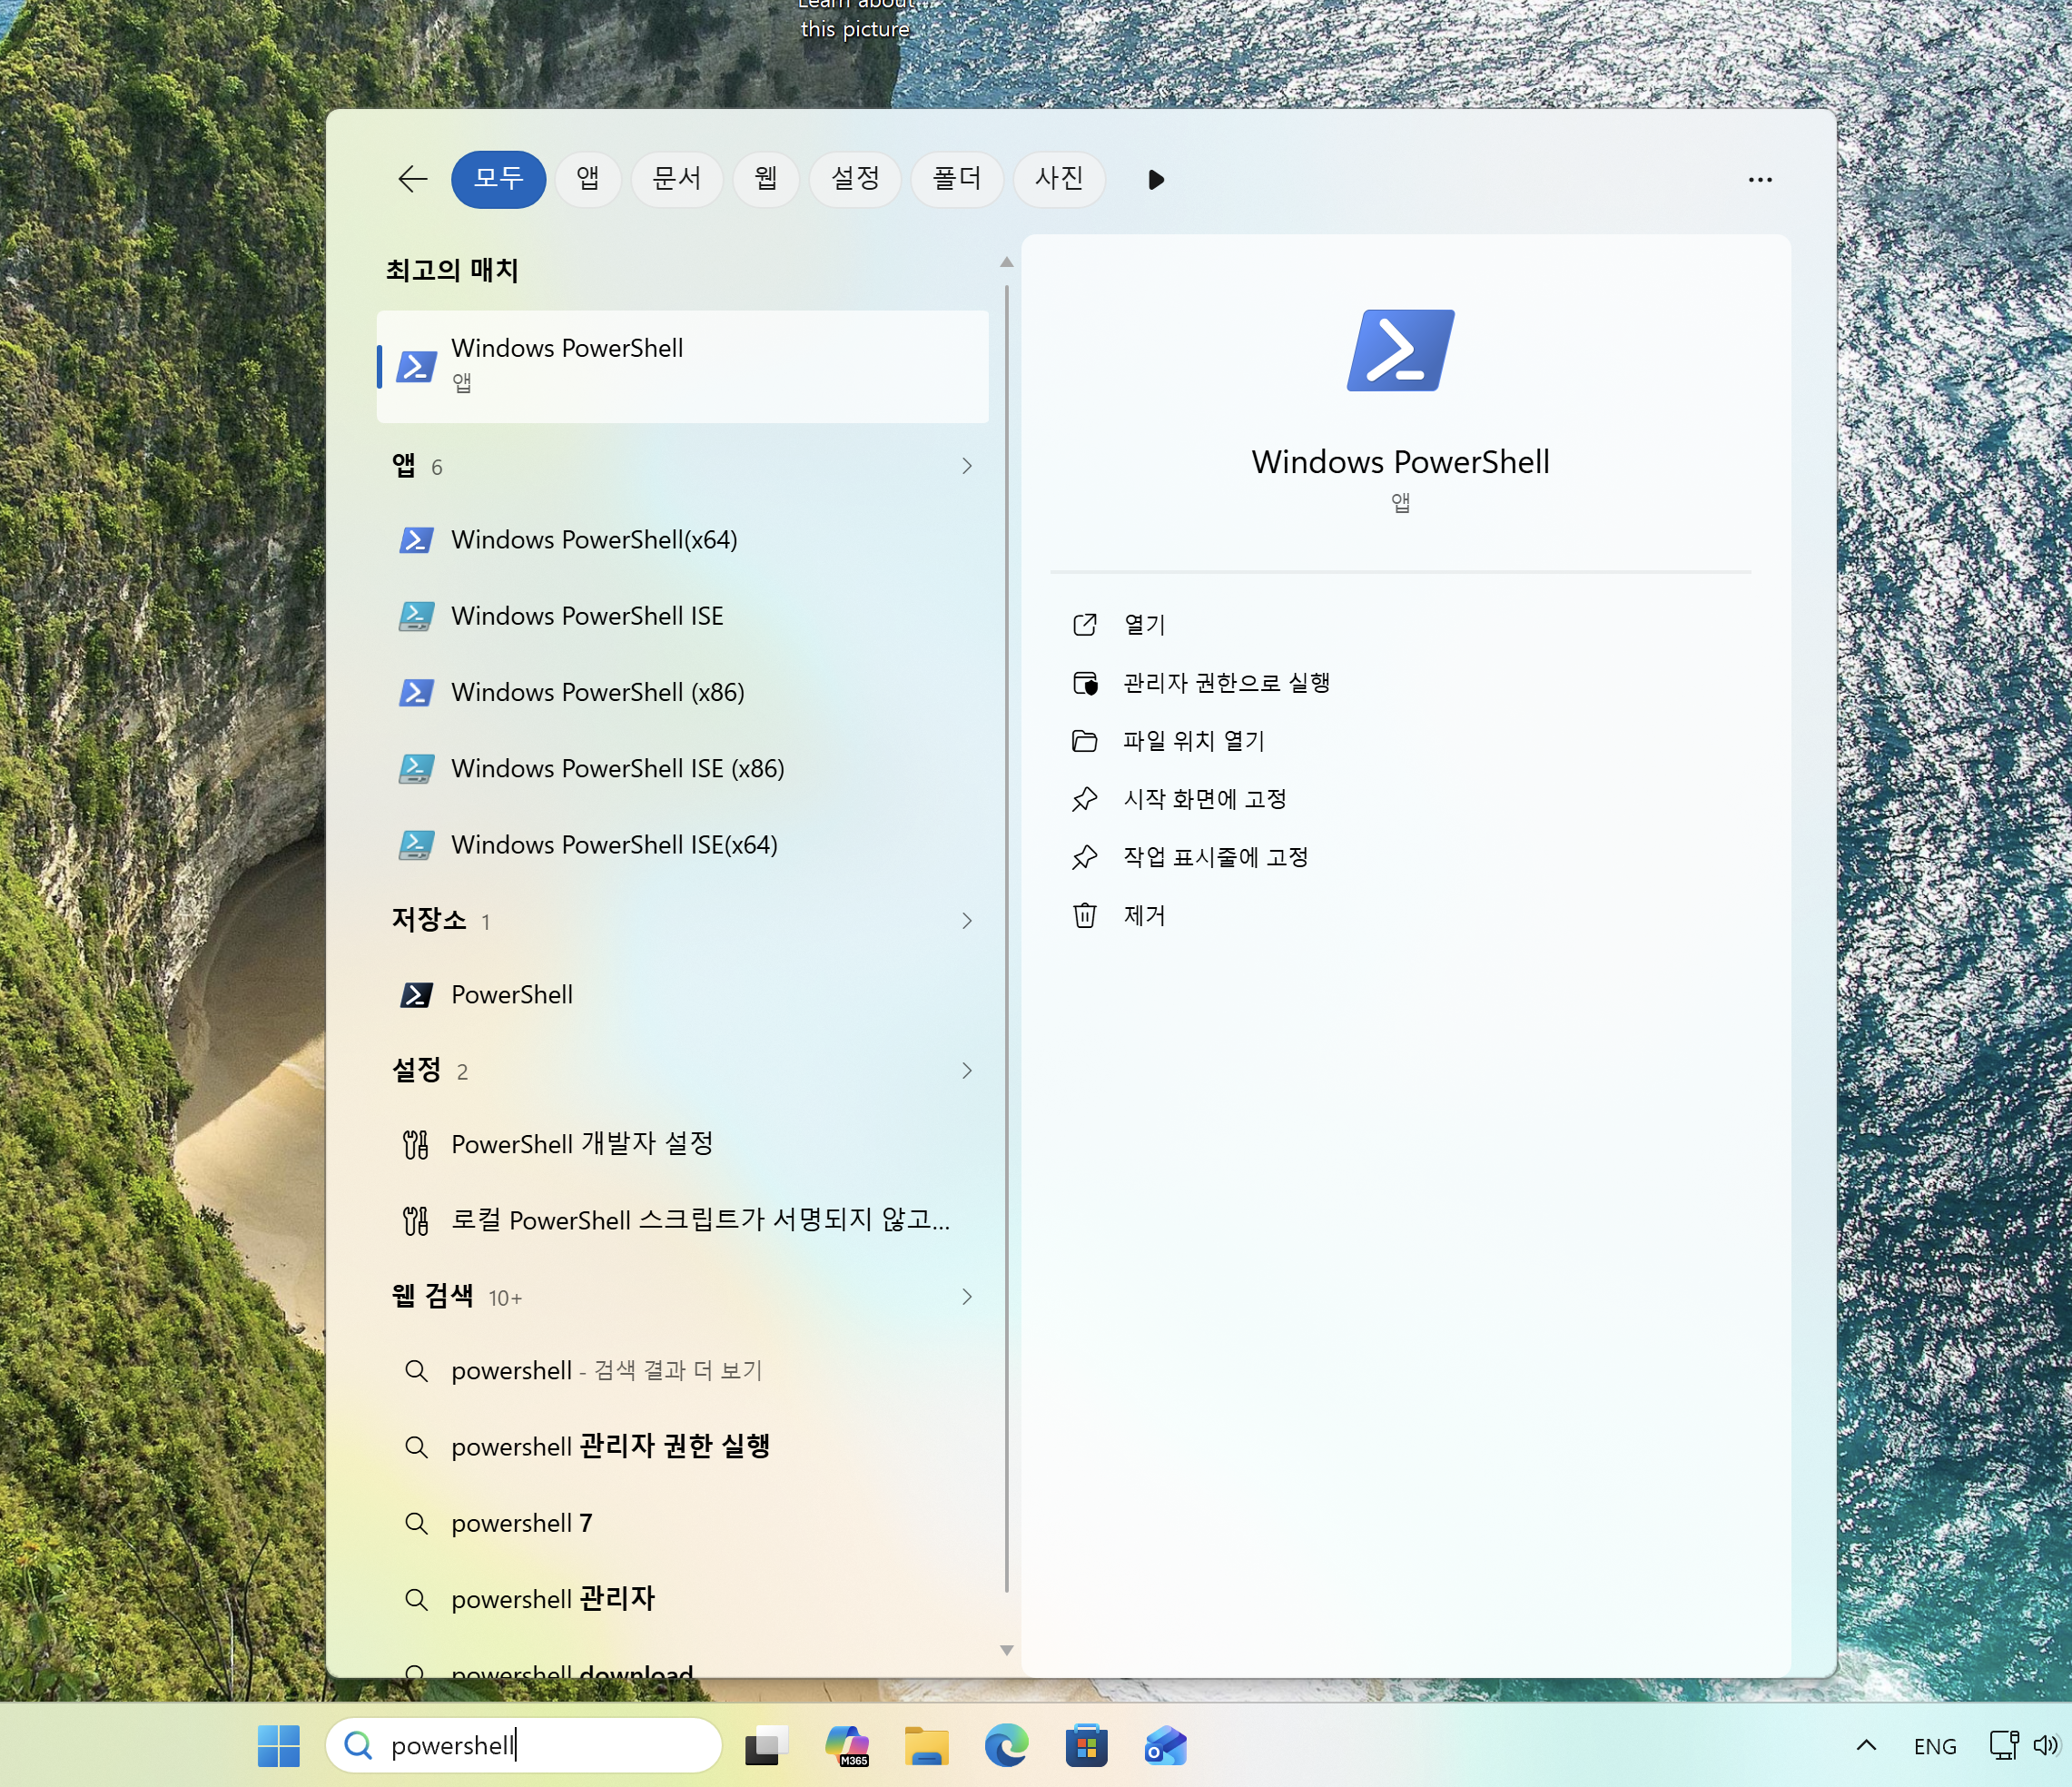Image resolution: width=2072 pixels, height=1787 pixels.
Task: Search web for powershell 관리자
Action: (683, 1599)
